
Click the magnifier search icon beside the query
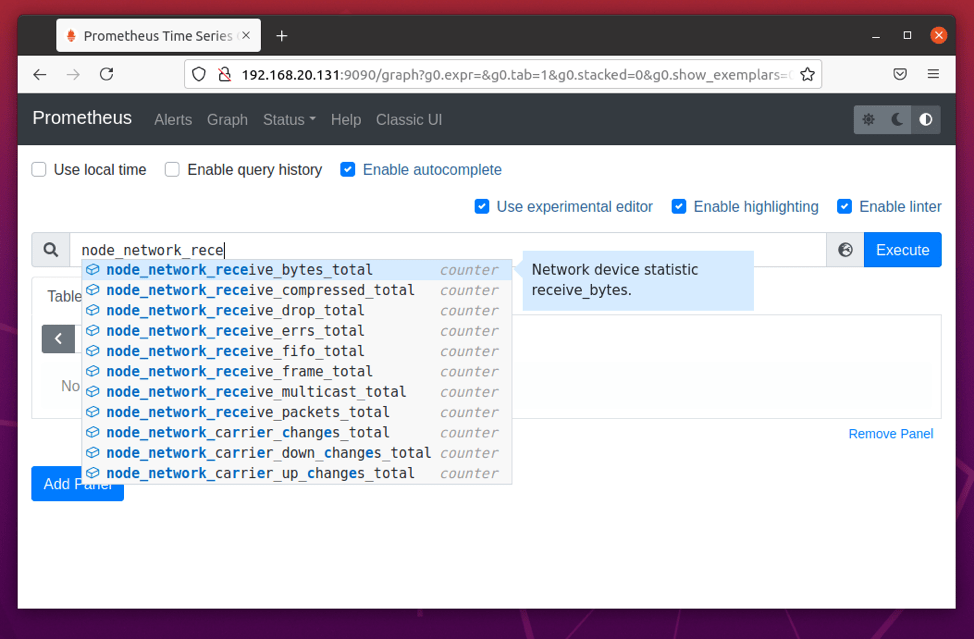coord(51,250)
